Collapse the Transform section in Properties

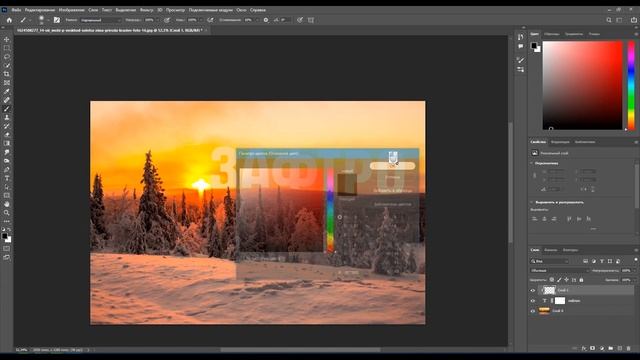coord(532,163)
